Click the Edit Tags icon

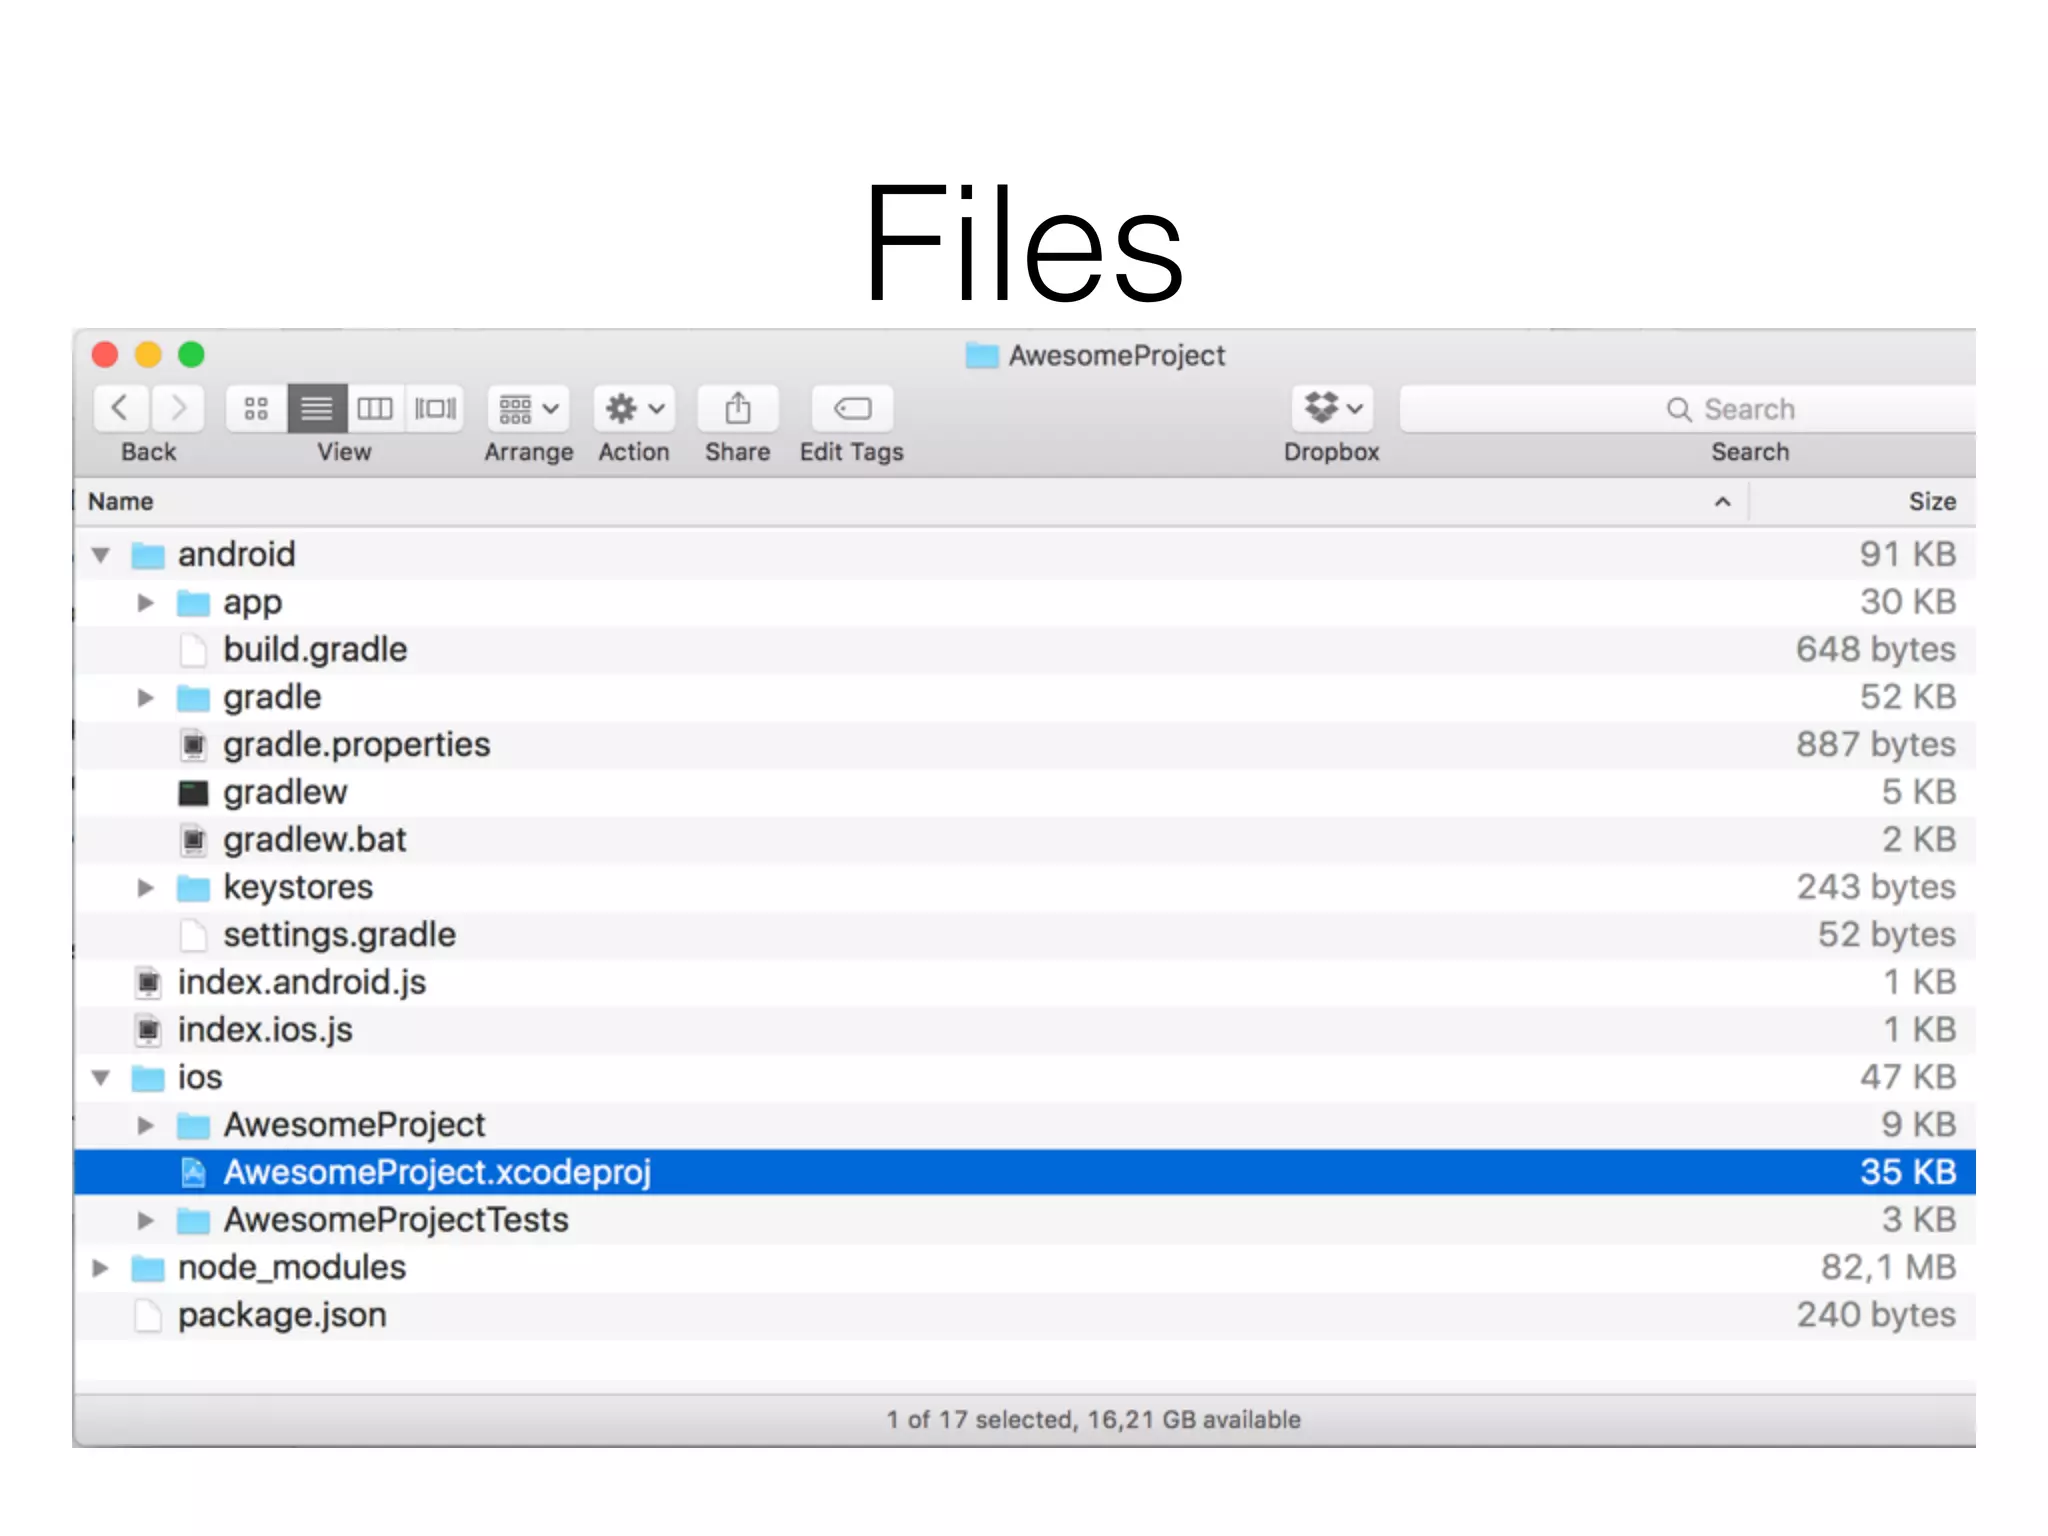coord(852,408)
